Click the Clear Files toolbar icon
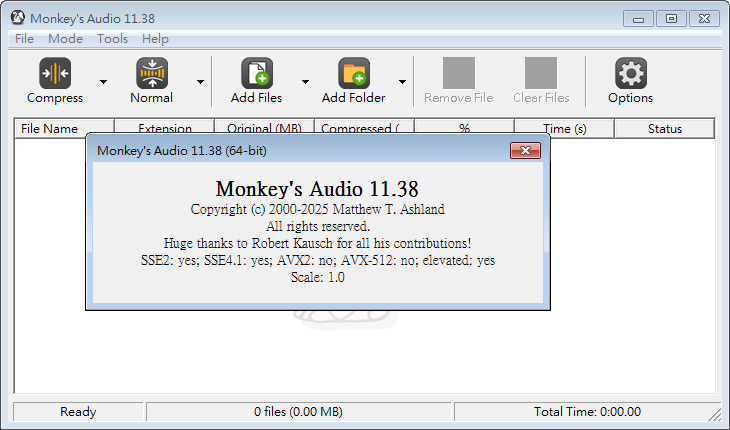This screenshot has width=730, height=430. tap(541, 73)
